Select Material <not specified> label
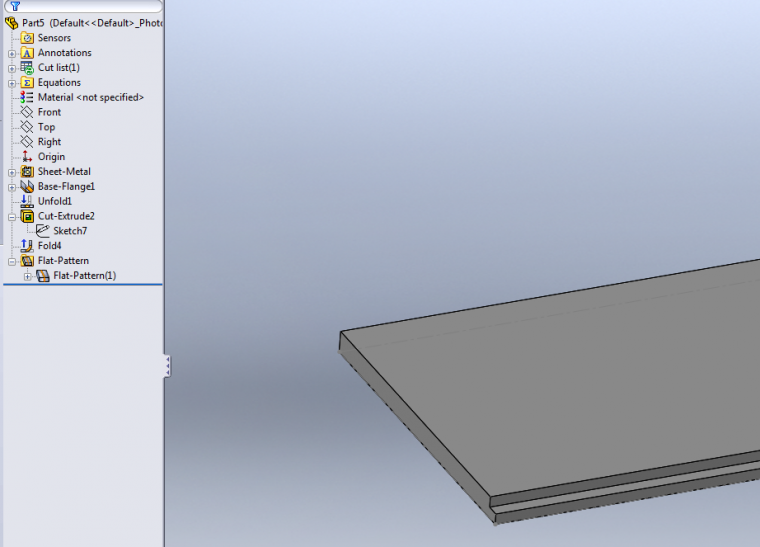The height and width of the screenshot is (547, 760). point(91,97)
